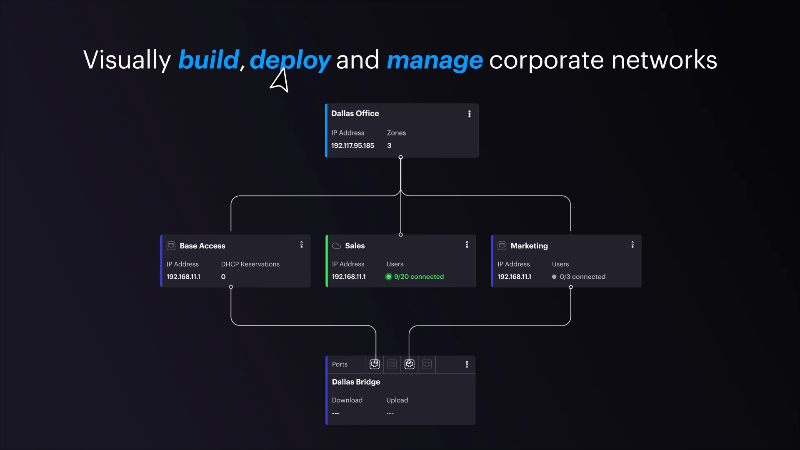Click gray status dot on Marketing card
Image resolution: width=800 pixels, height=450 pixels.
coord(554,277)
